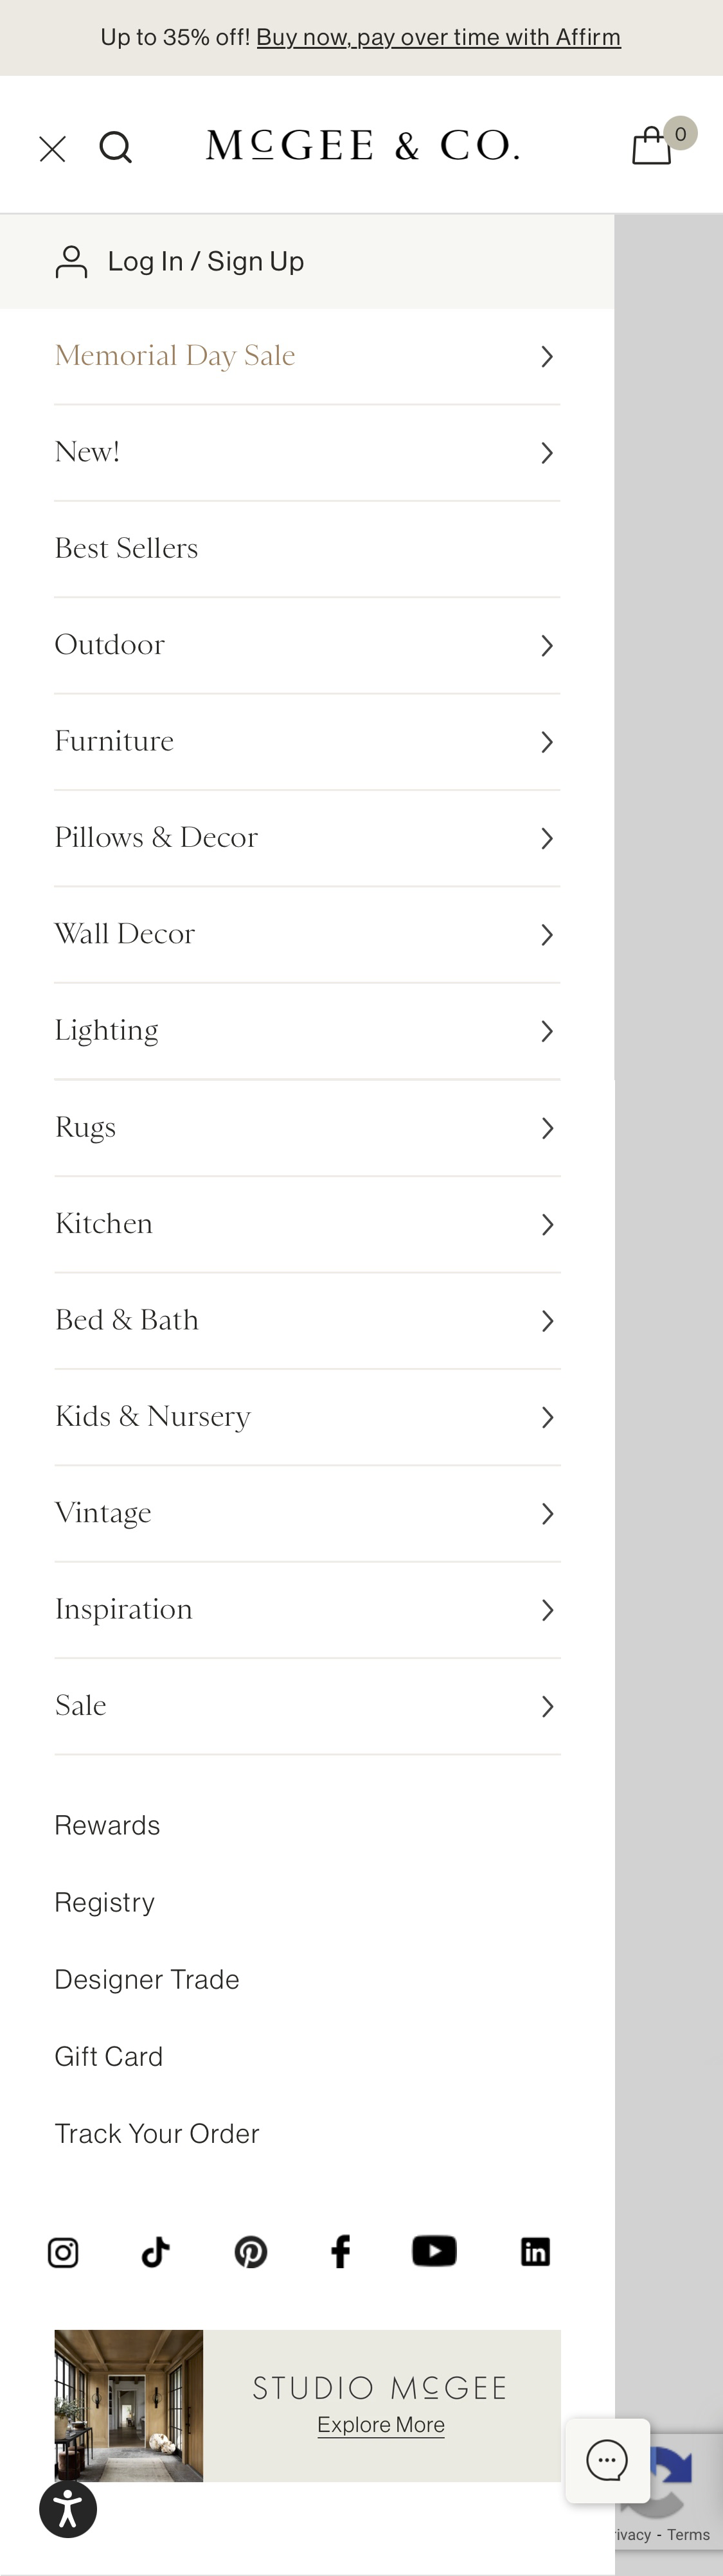
Task: Select the Best Sellers menu item
Action: point(126,548)
